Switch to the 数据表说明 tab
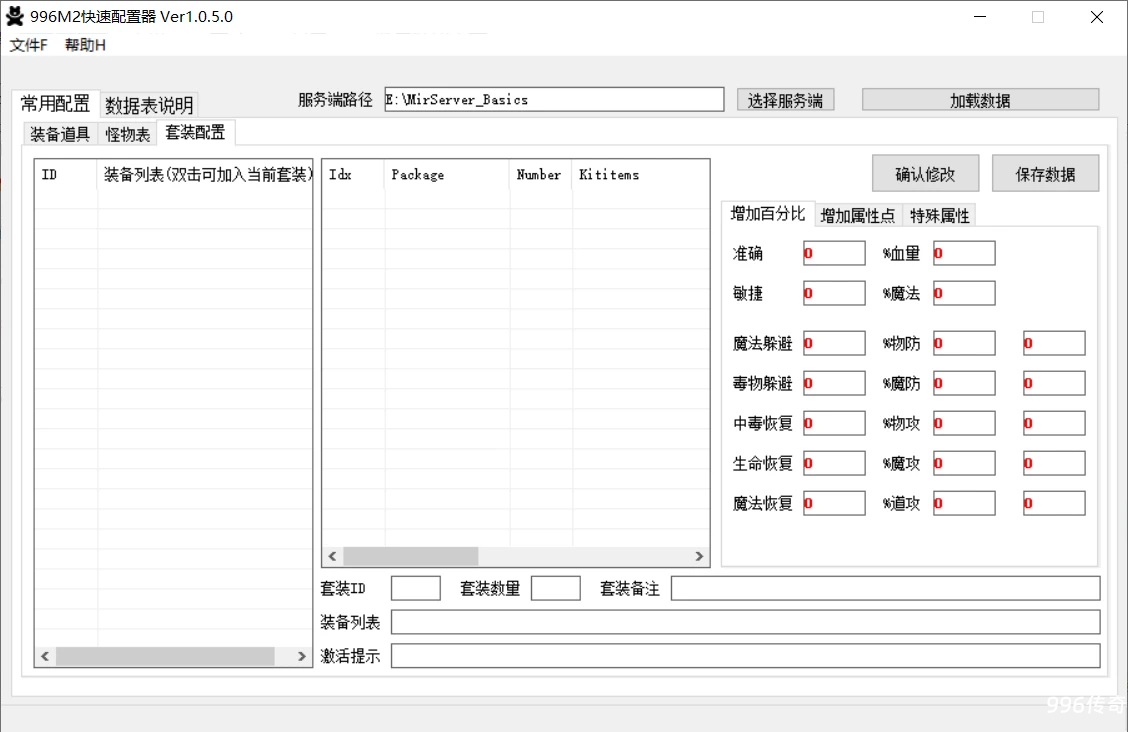1128x732 pixels. (149, 105)
